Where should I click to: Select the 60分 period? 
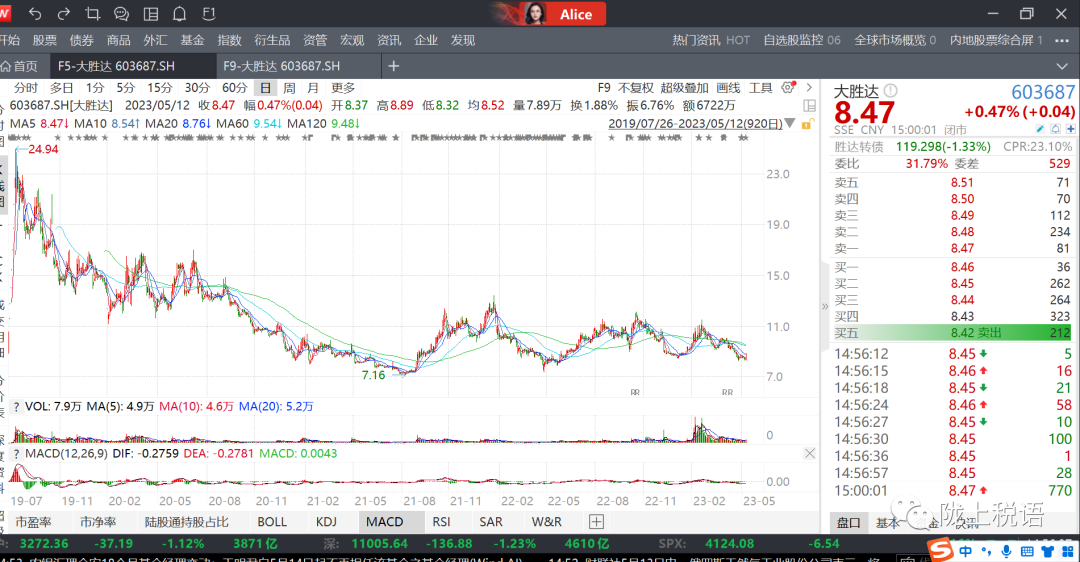pyautogui.click(x=234, y=87)
